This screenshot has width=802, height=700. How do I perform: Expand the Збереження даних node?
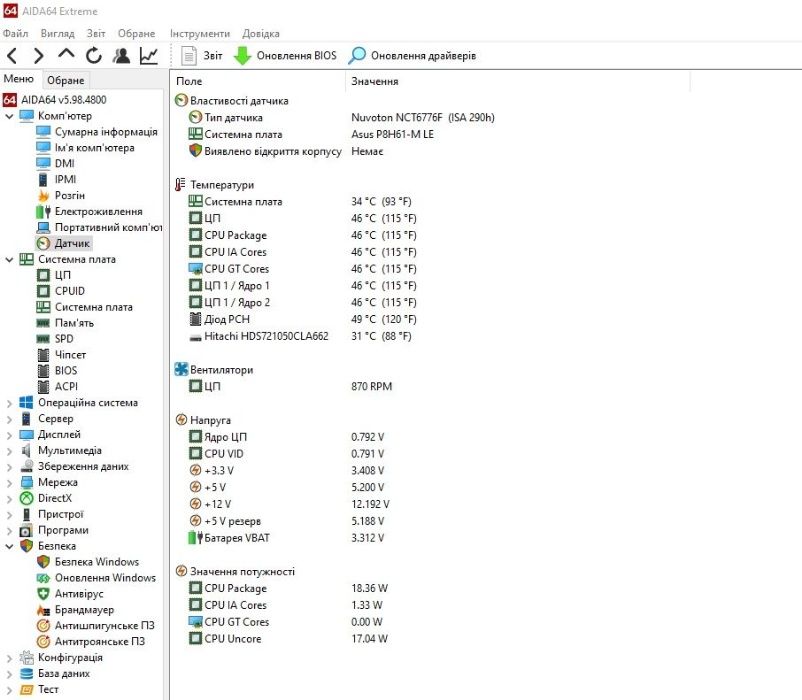[x=9, y=467]
